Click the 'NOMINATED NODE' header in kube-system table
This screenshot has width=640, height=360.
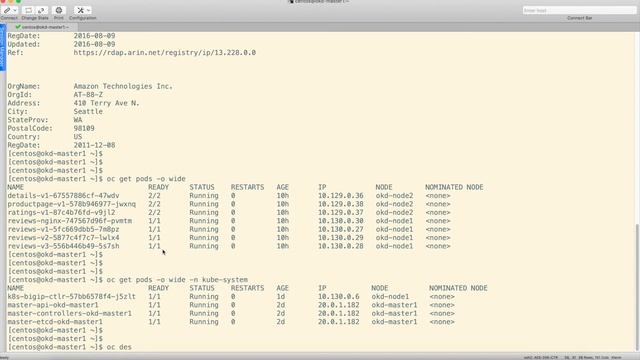point(458,288)
